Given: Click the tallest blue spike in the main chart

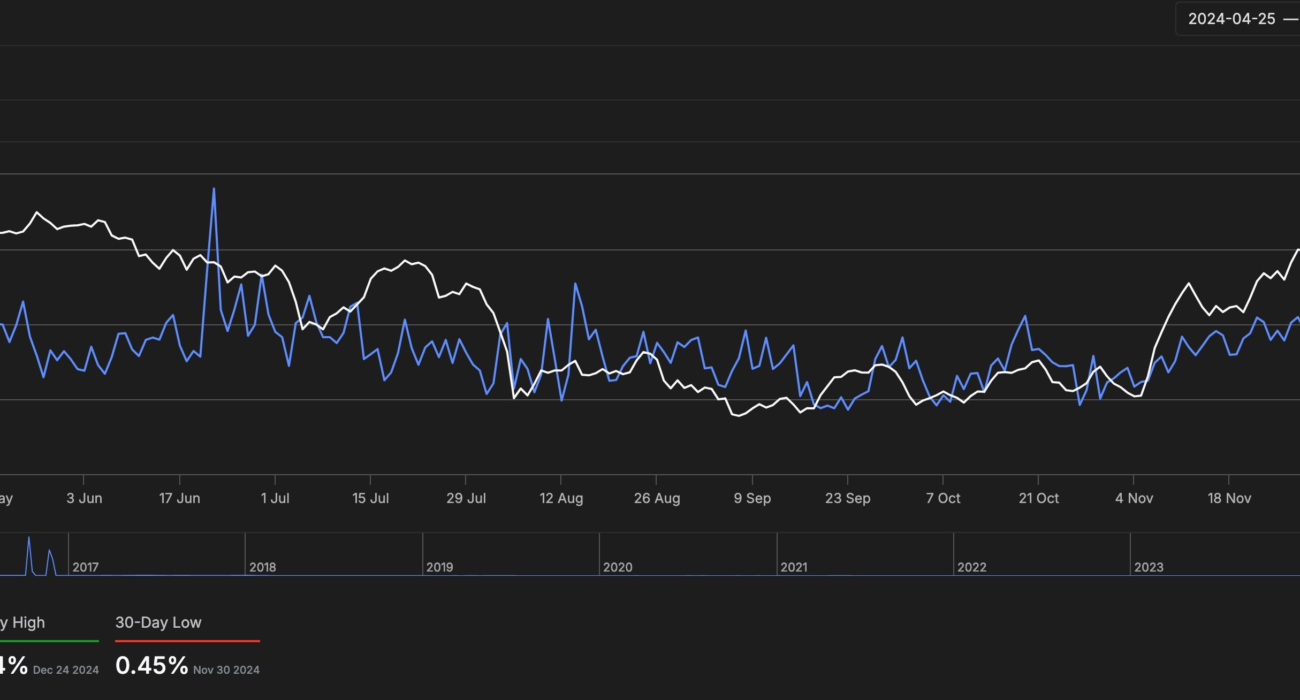Looking at the screenshot, I should click(213, 190).
